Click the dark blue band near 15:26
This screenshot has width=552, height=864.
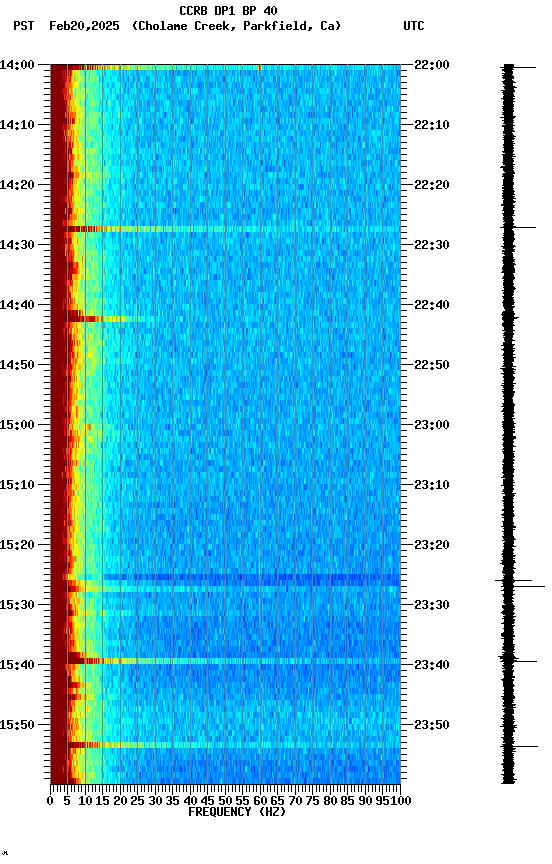click(x=251, y=579)
